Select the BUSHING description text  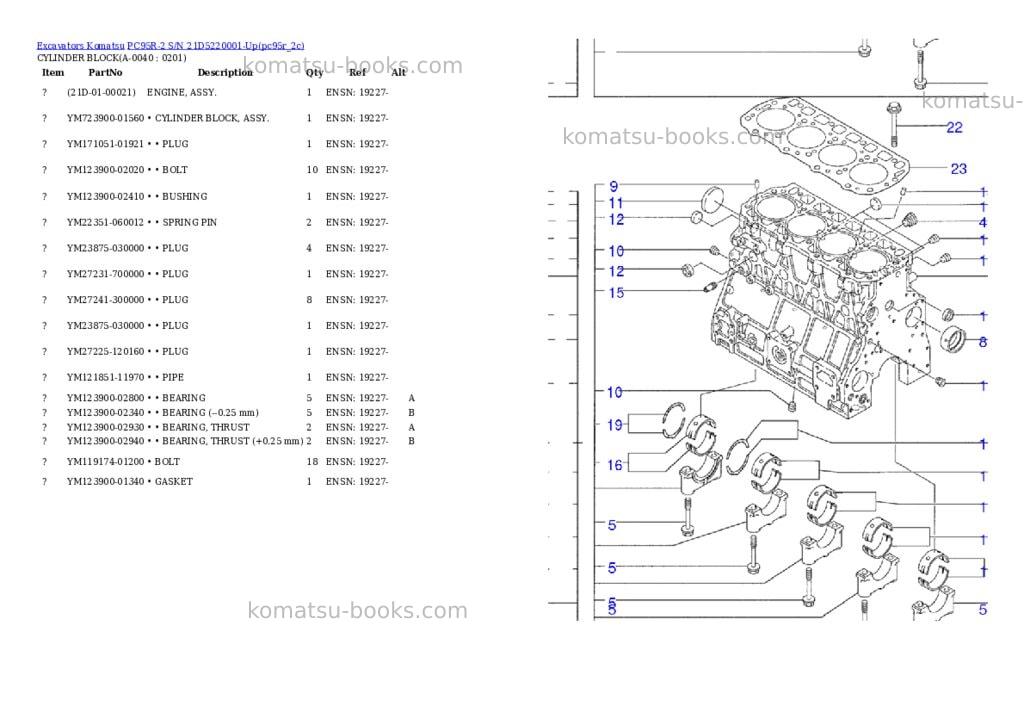[185, 197]
